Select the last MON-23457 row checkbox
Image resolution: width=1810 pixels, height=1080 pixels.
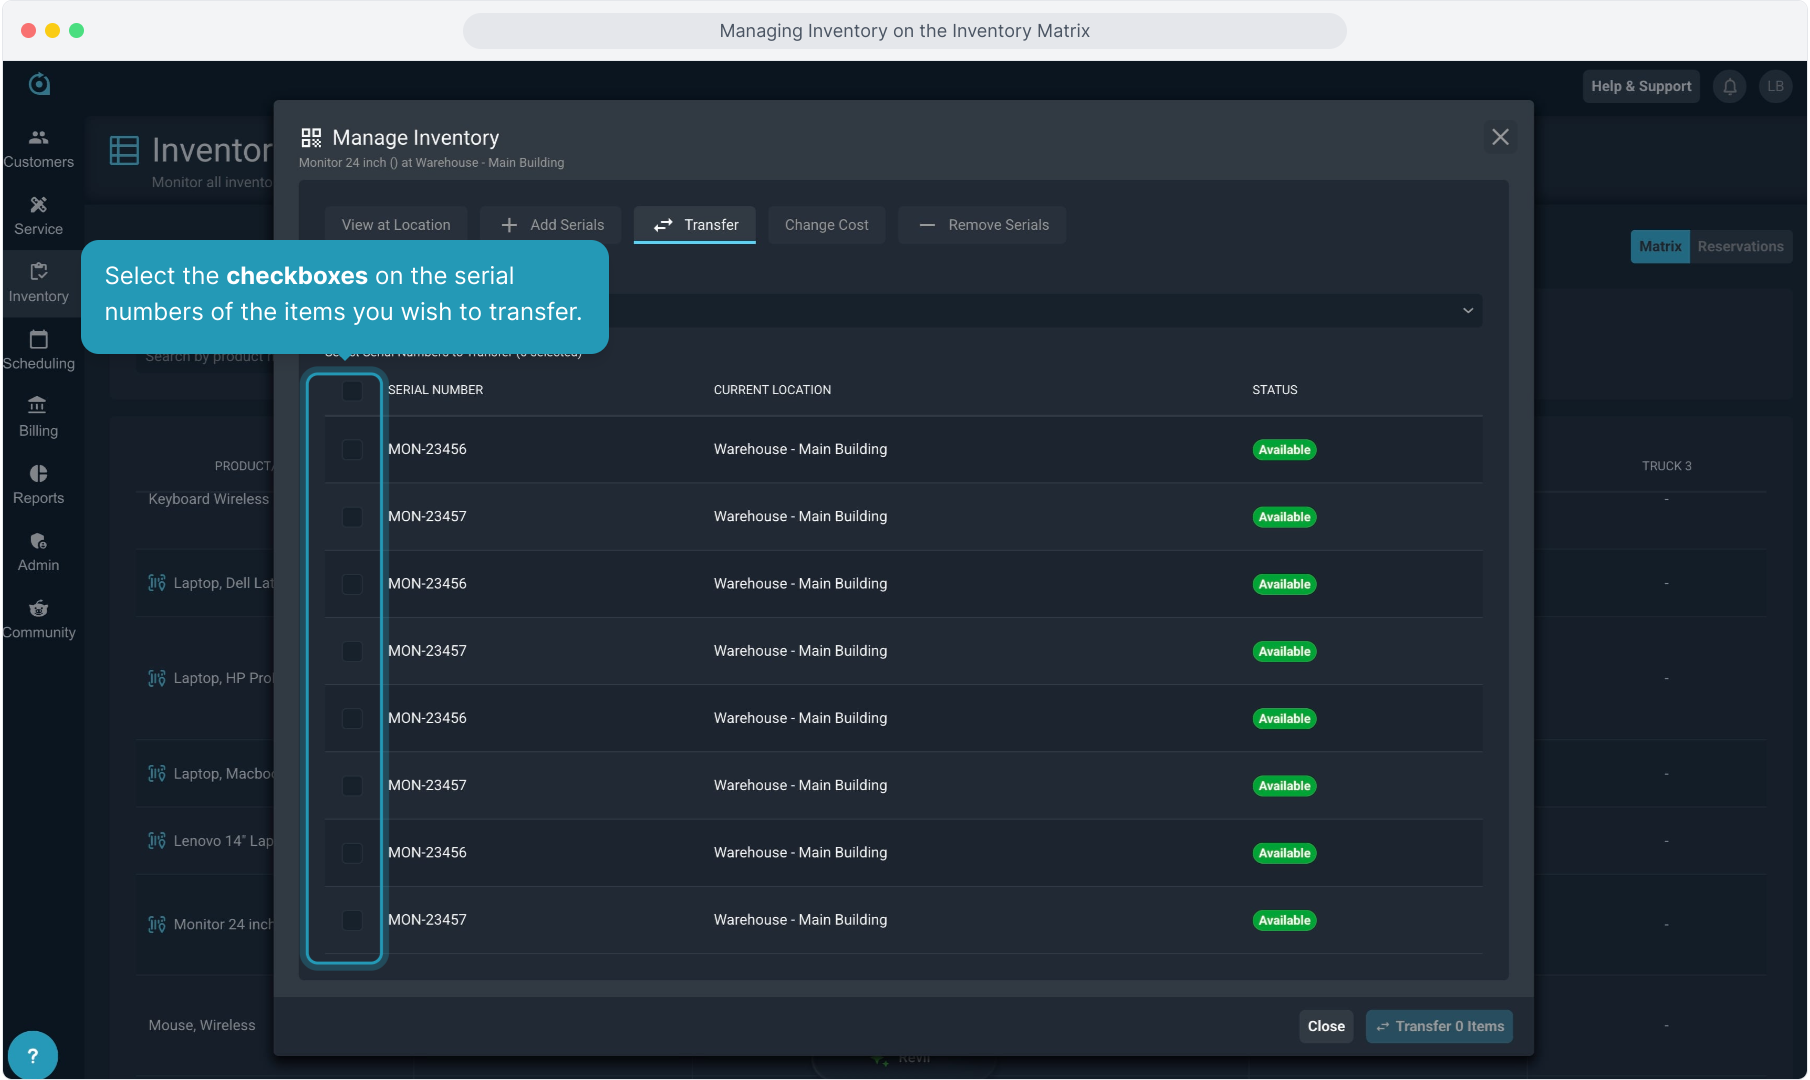352,920
